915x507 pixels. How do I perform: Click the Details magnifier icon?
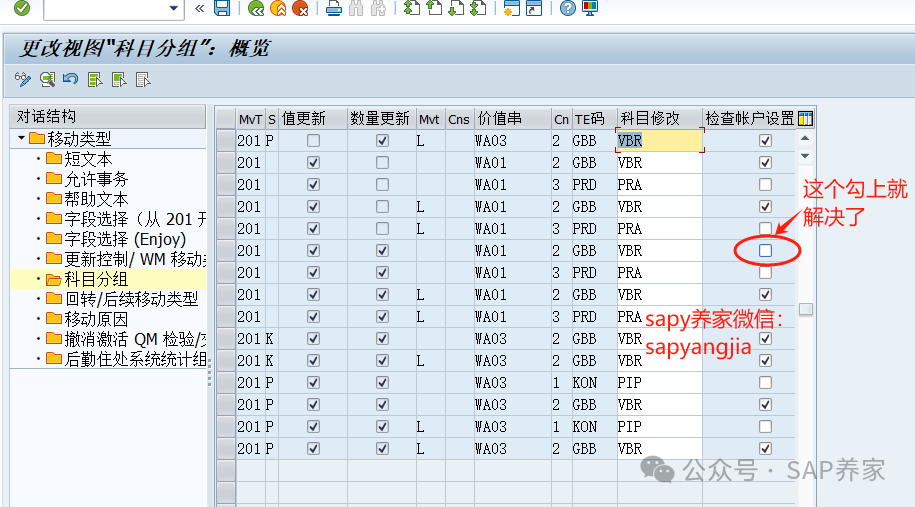coord(47,79)
